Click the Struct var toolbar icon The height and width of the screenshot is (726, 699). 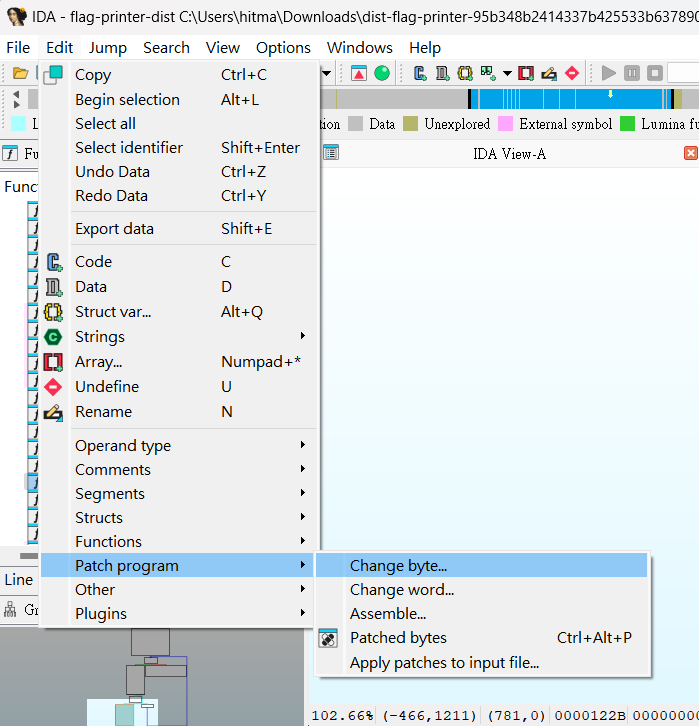(465, 73)
